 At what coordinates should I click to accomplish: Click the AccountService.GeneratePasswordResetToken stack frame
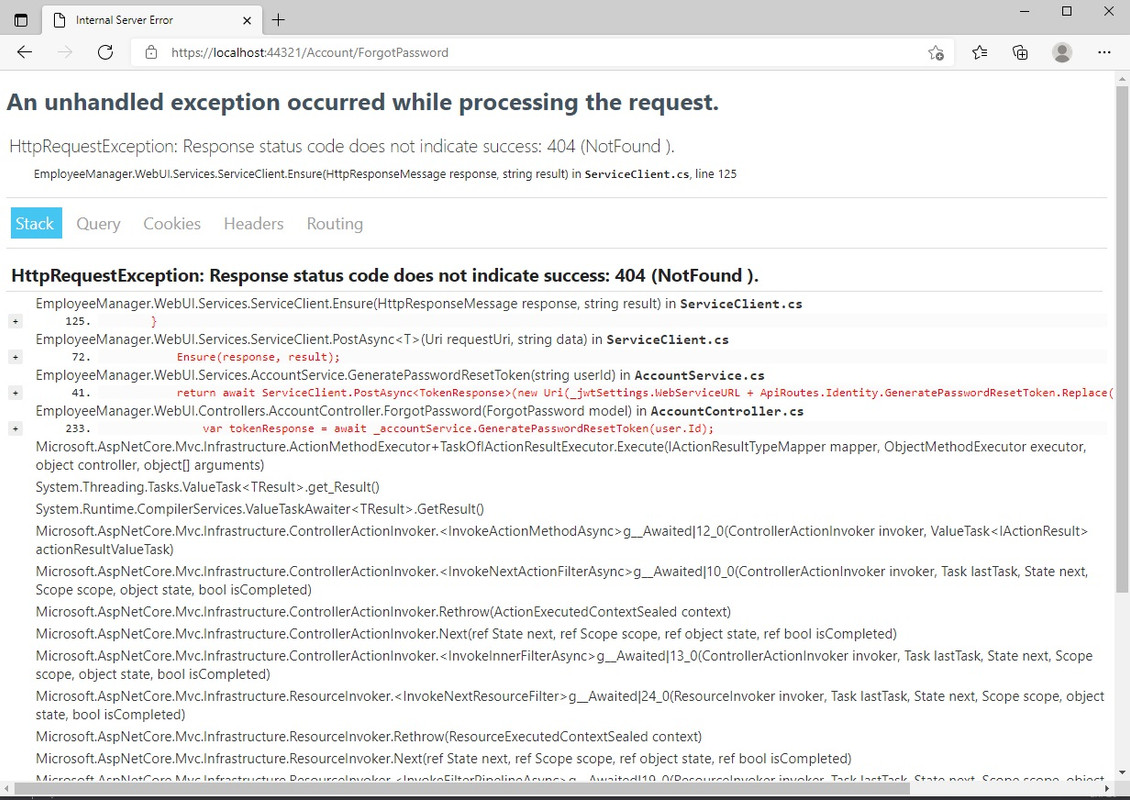pos(400,375)
